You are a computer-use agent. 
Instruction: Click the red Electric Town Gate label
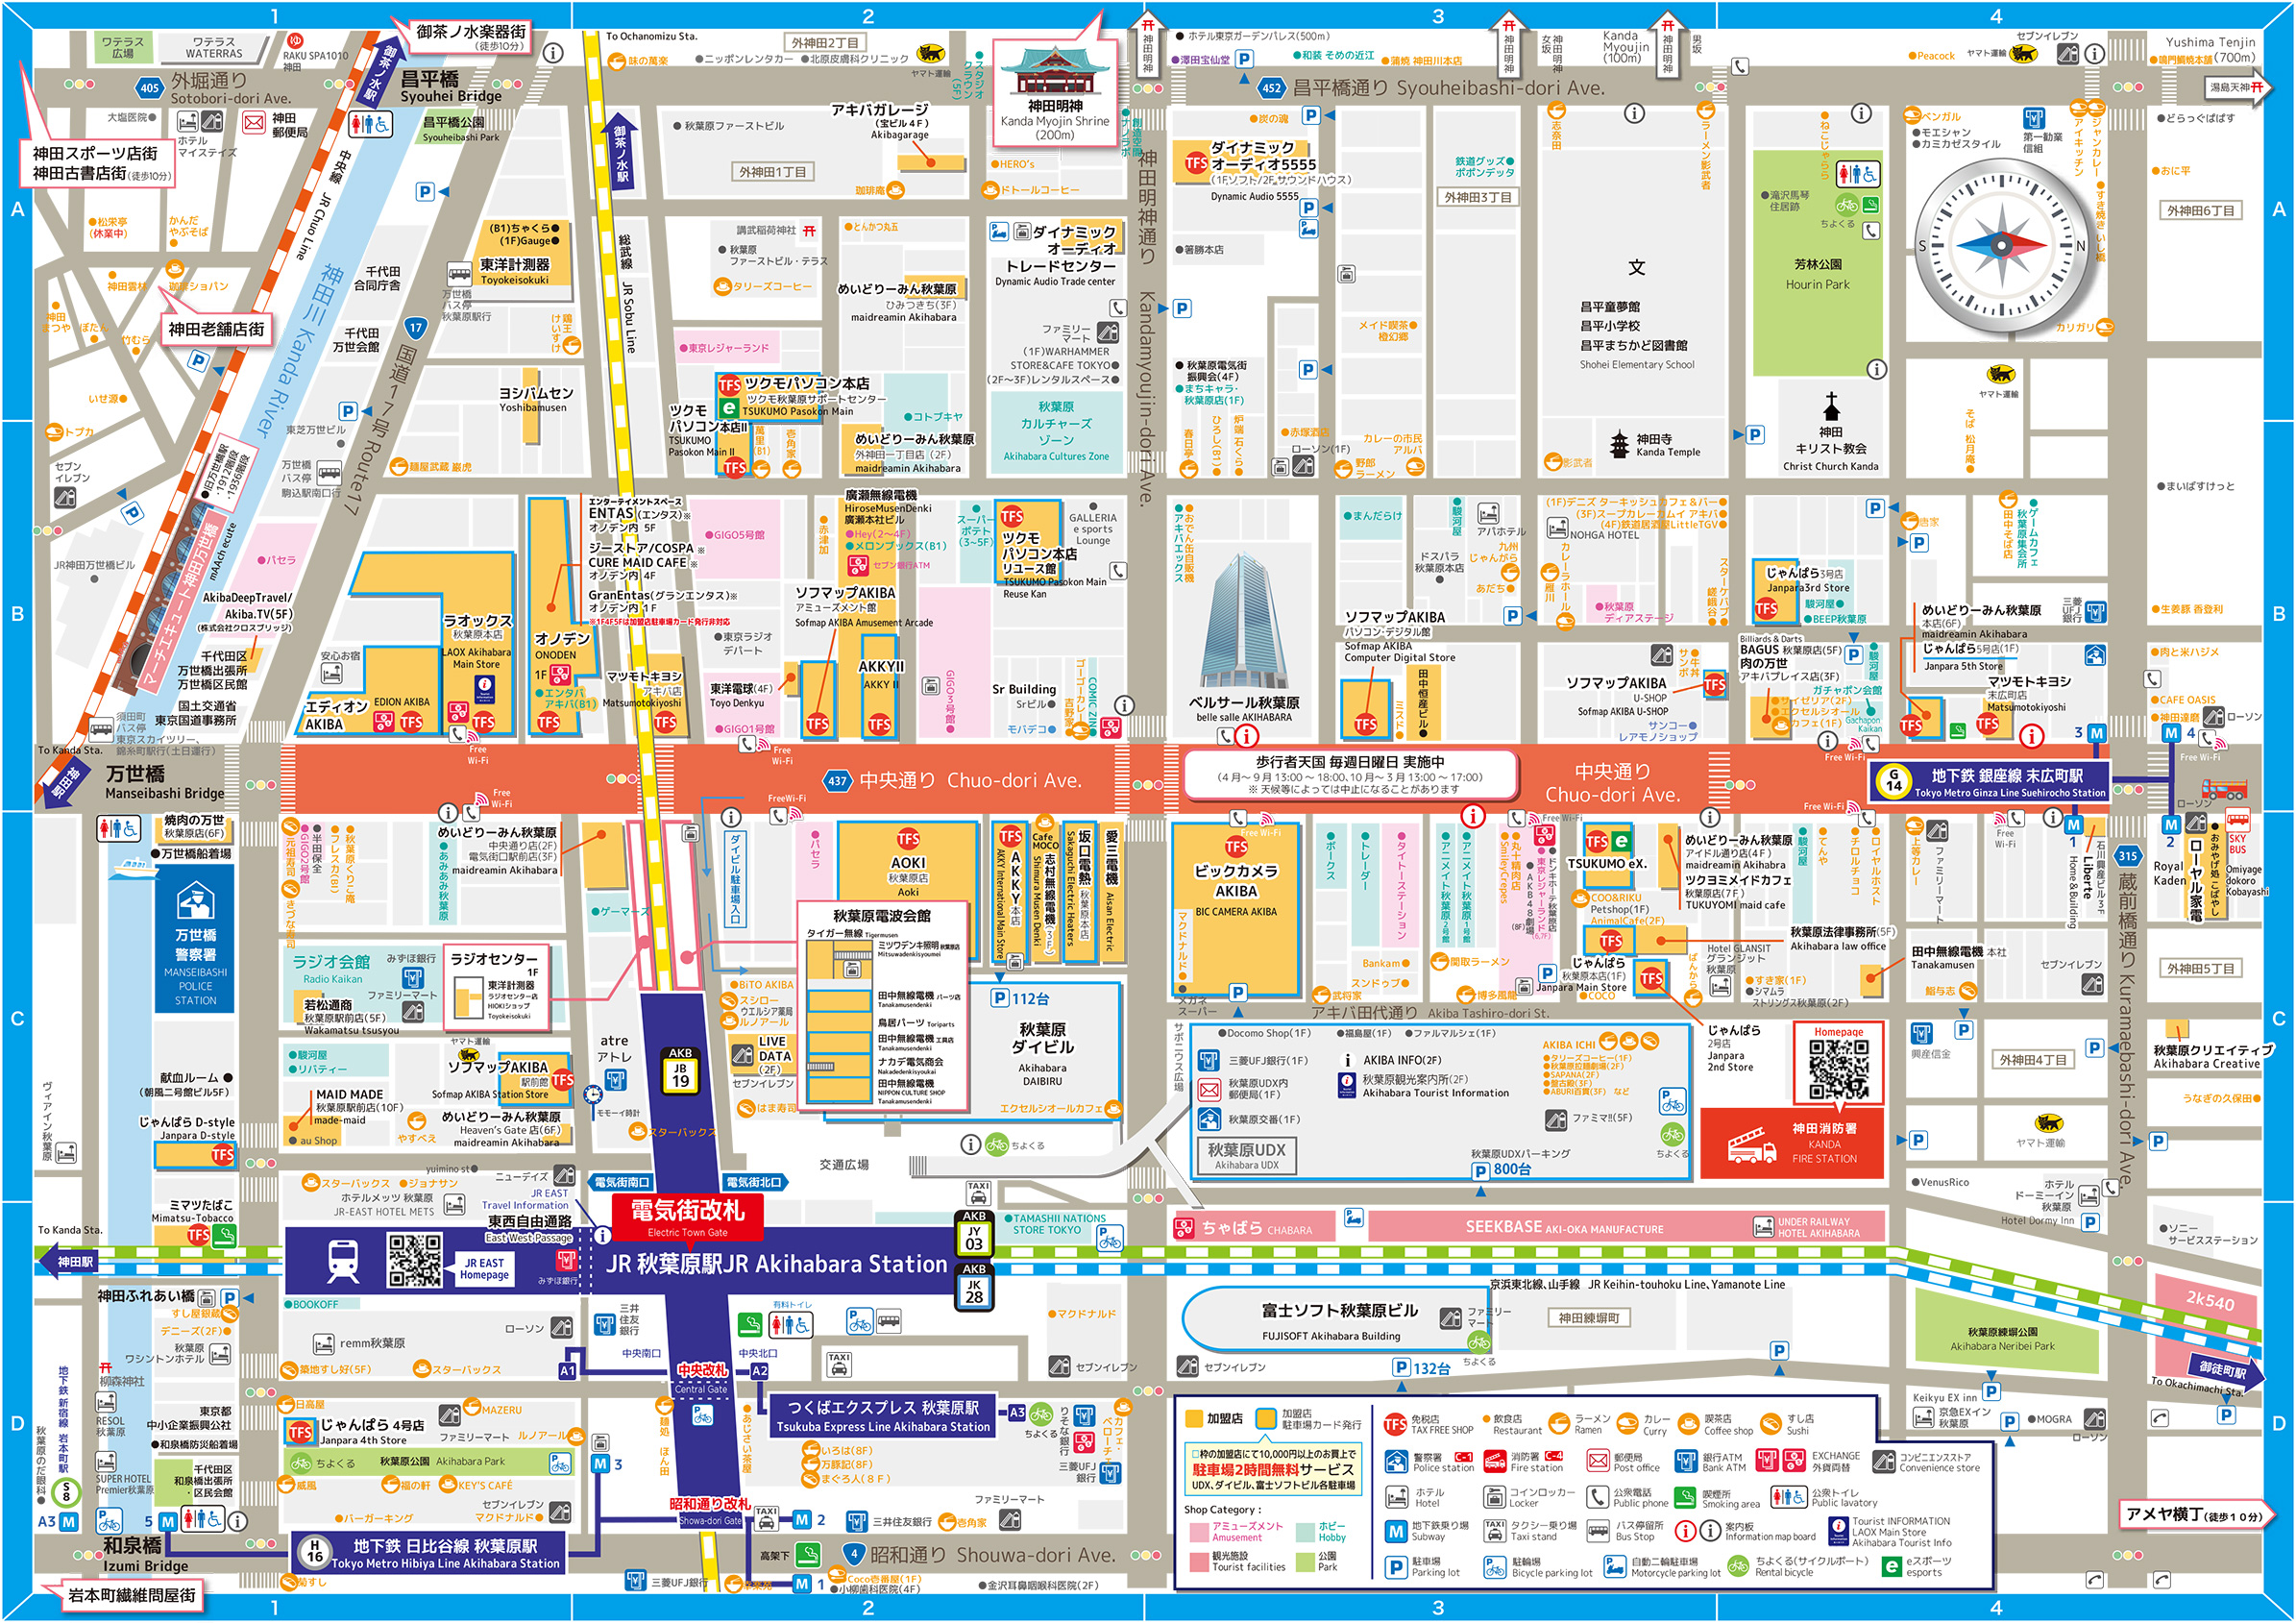tap(687, 1218)
